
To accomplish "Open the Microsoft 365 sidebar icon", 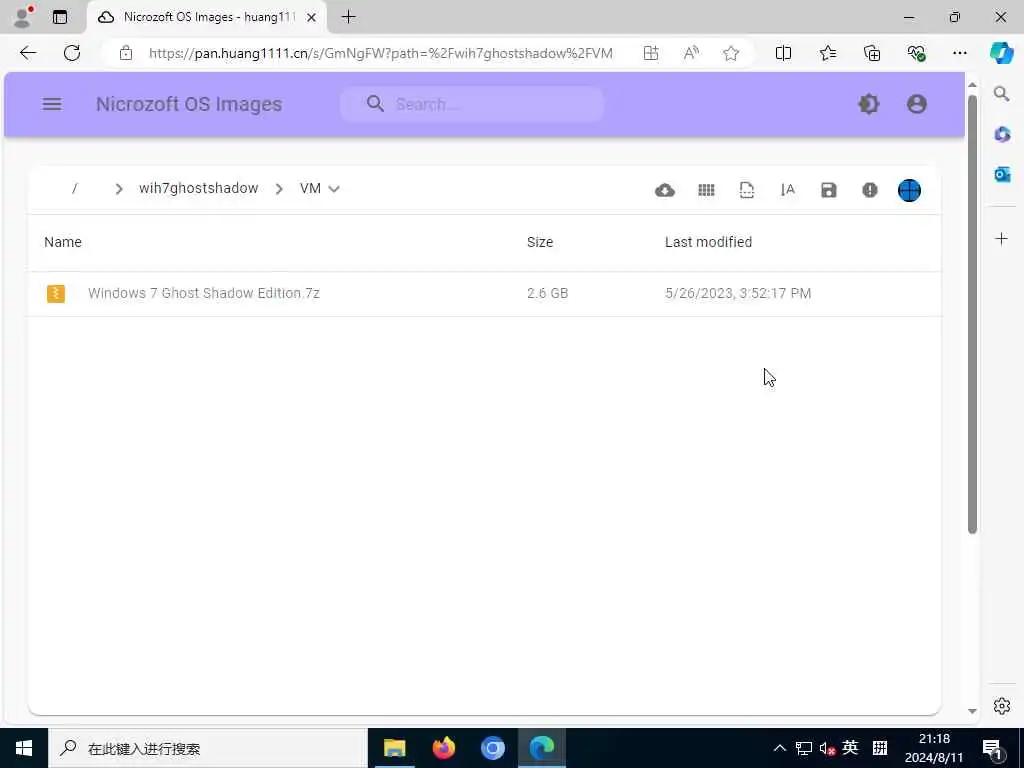I will click(1002, 134).
